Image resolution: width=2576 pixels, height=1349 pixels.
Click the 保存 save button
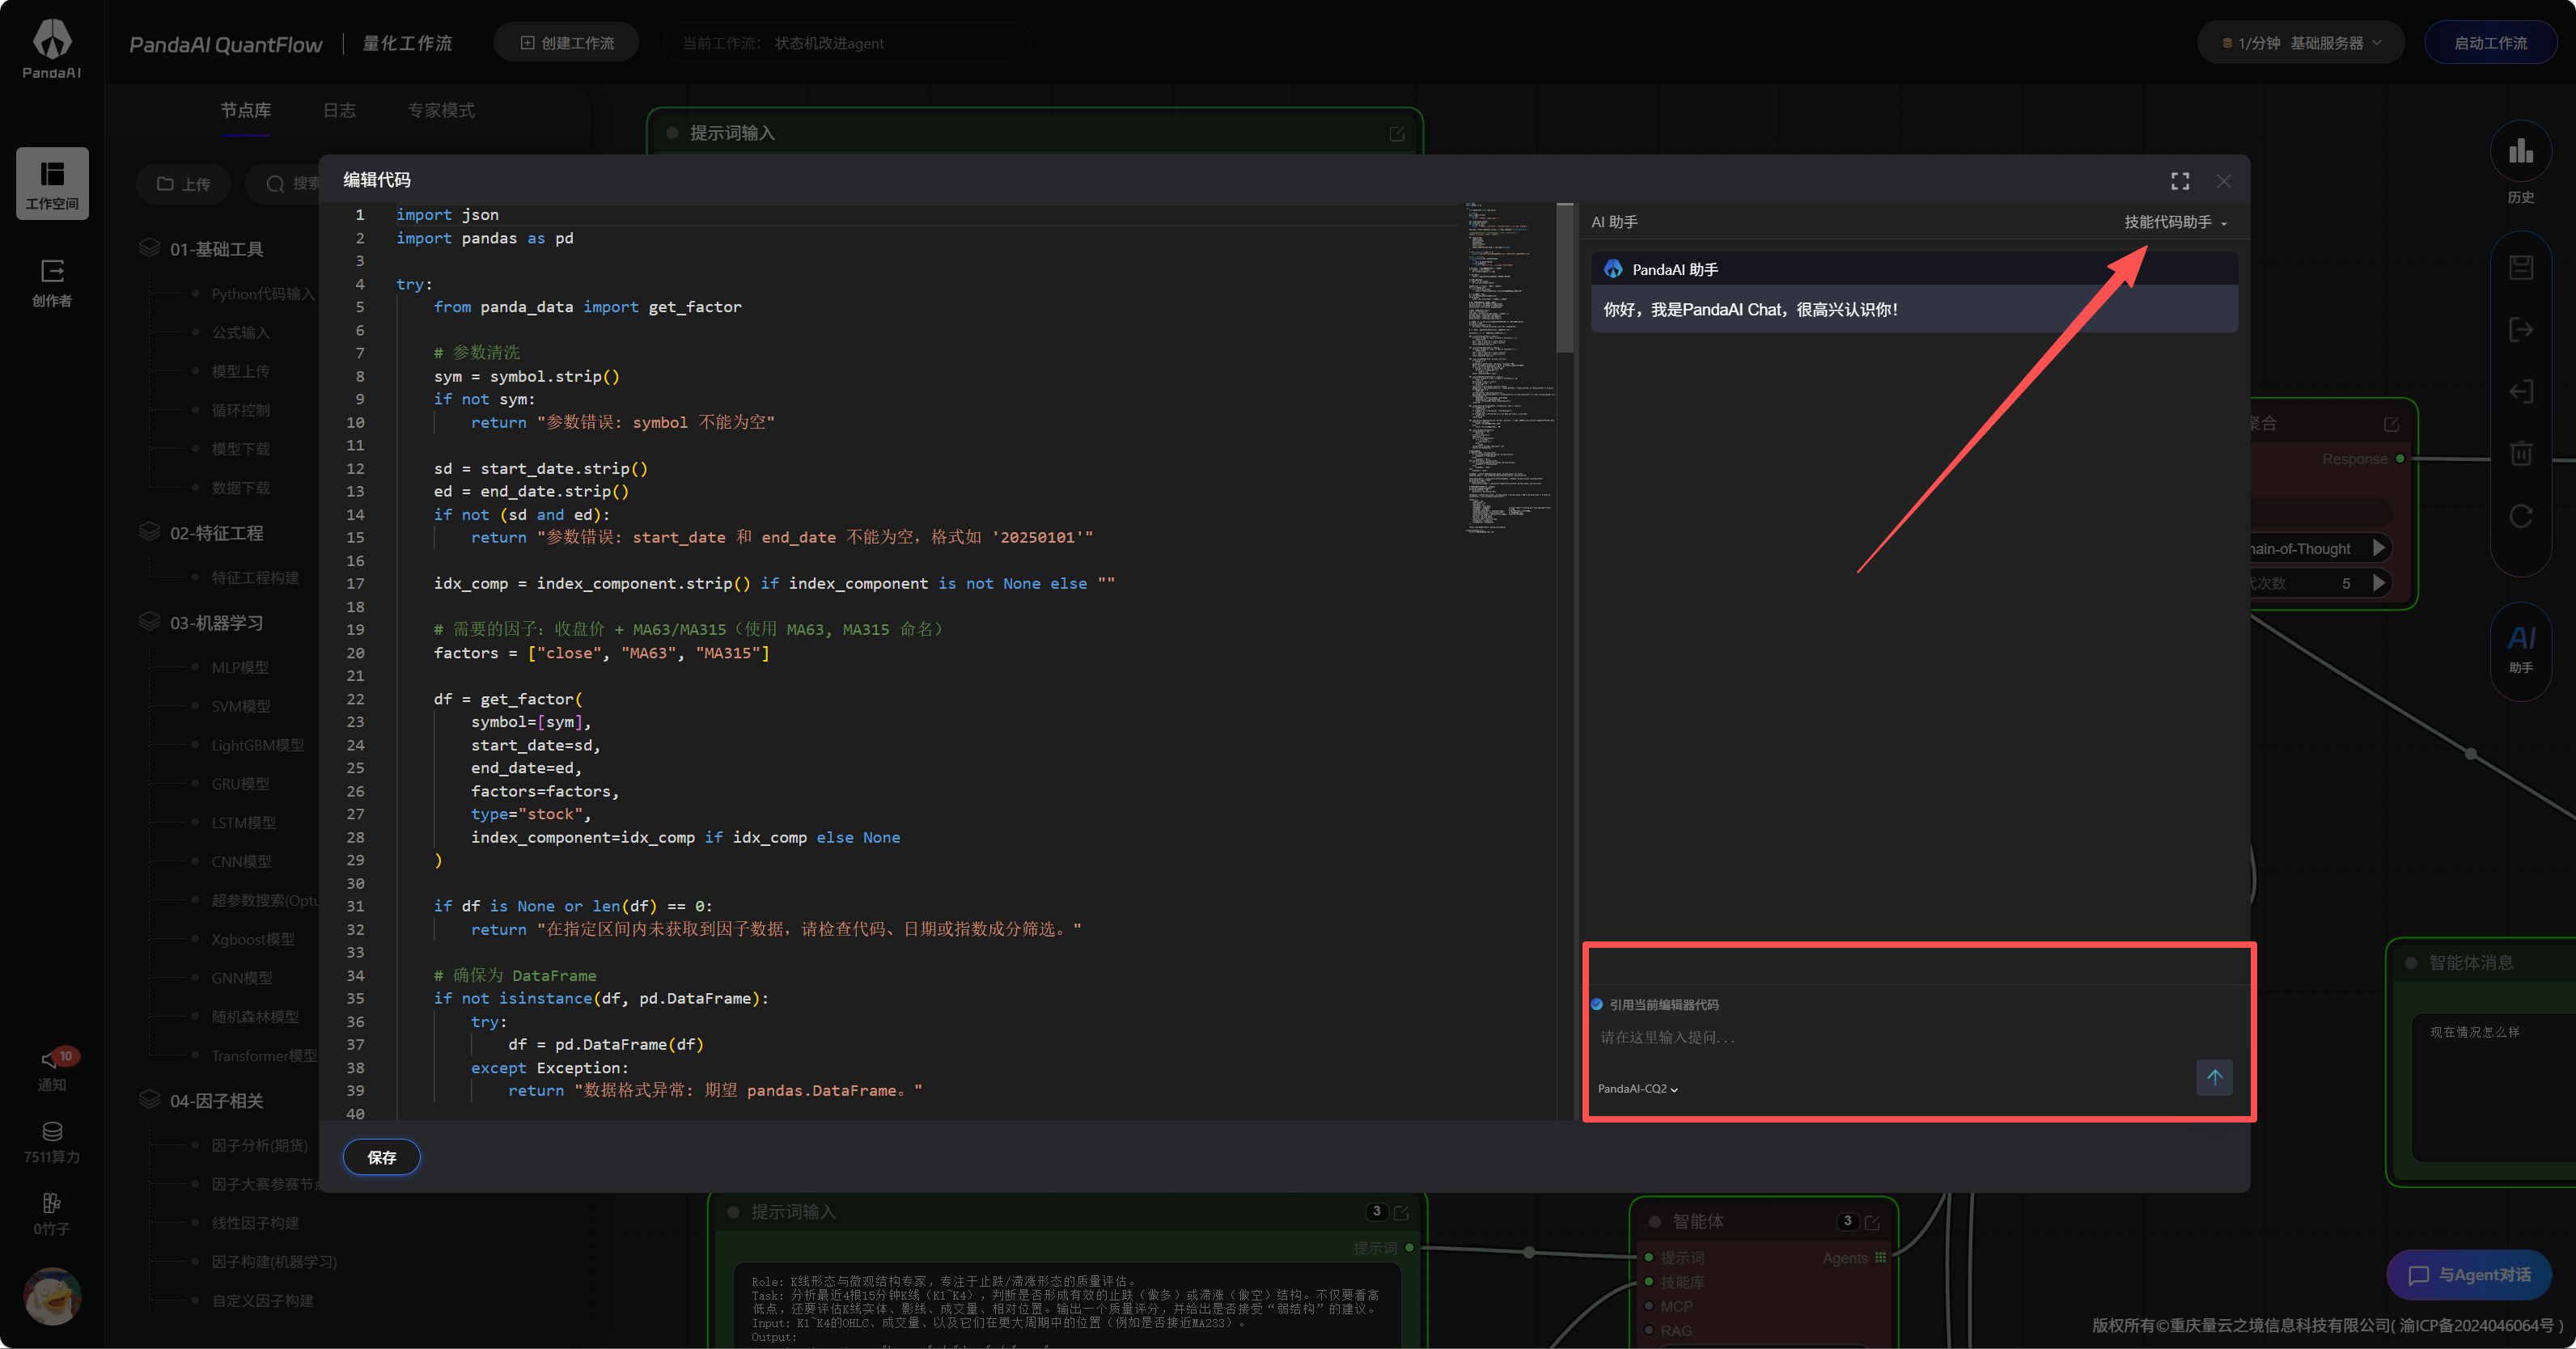point(381,1157)
